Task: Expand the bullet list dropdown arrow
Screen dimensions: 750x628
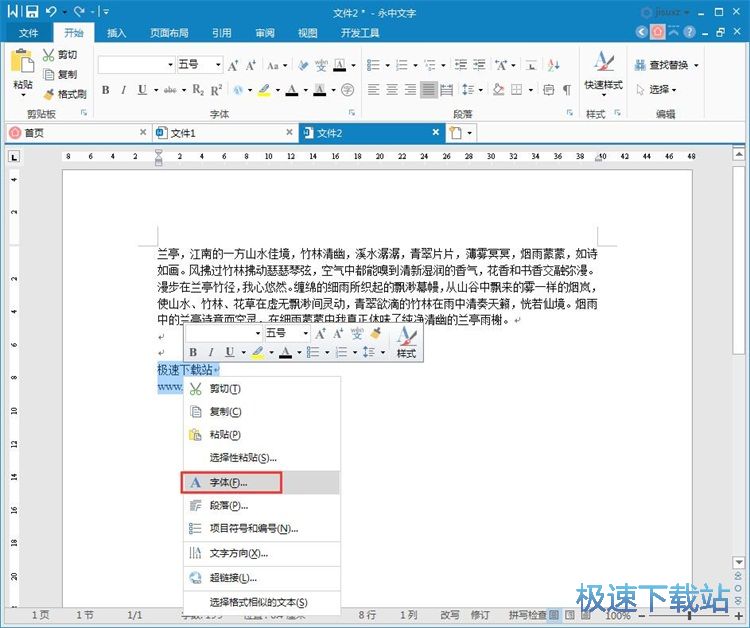Action: [x=387, y=66]
